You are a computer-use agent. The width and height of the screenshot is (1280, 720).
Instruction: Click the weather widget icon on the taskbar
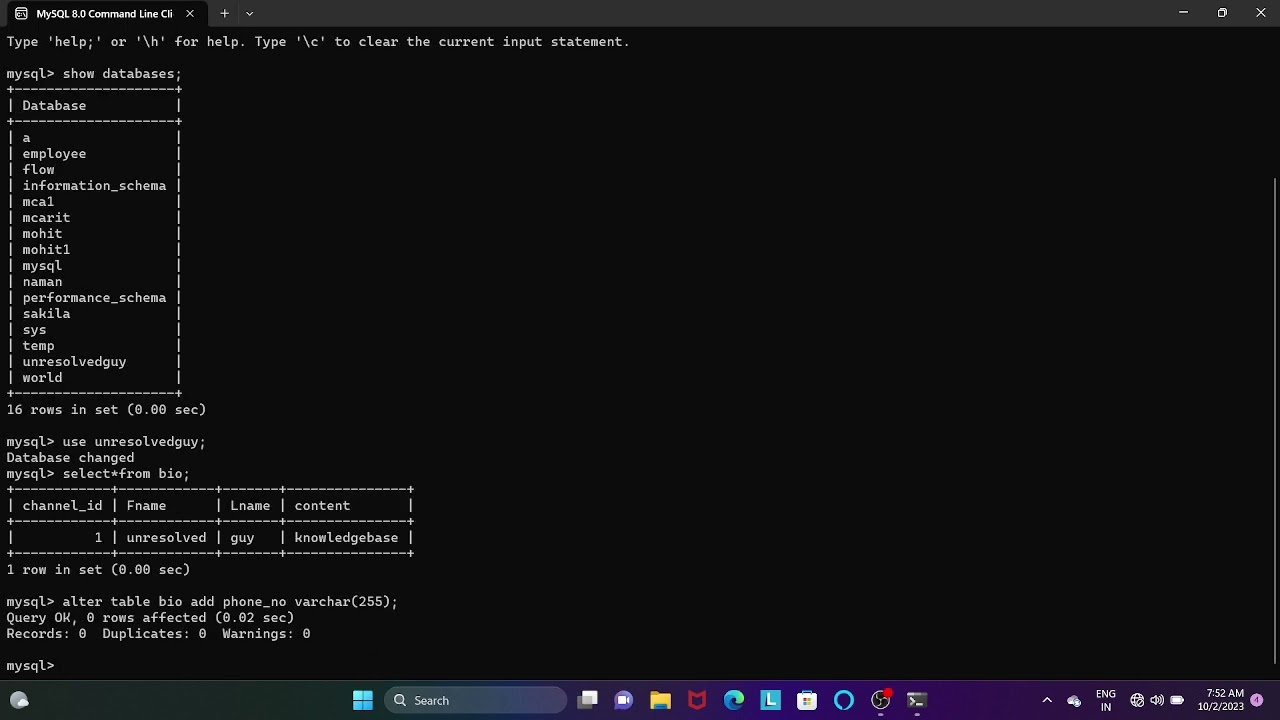click(20, 700)
